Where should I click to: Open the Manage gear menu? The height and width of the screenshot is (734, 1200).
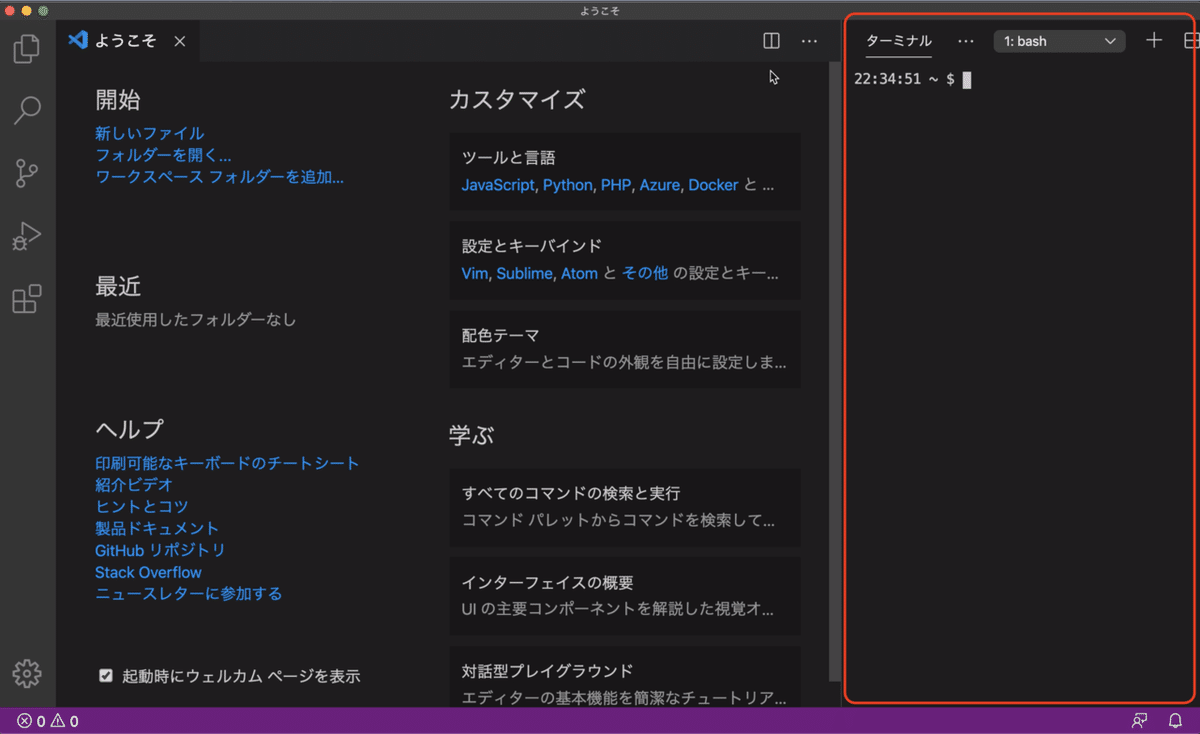(x=27, y=673)
